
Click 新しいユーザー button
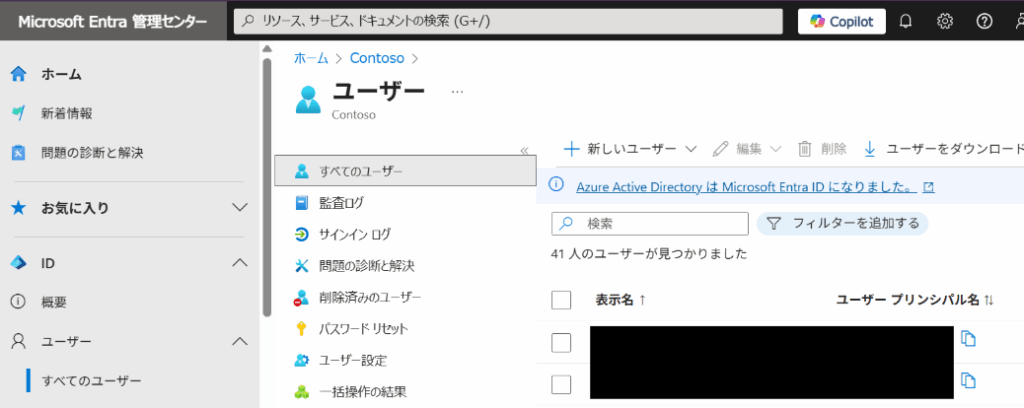619,149
